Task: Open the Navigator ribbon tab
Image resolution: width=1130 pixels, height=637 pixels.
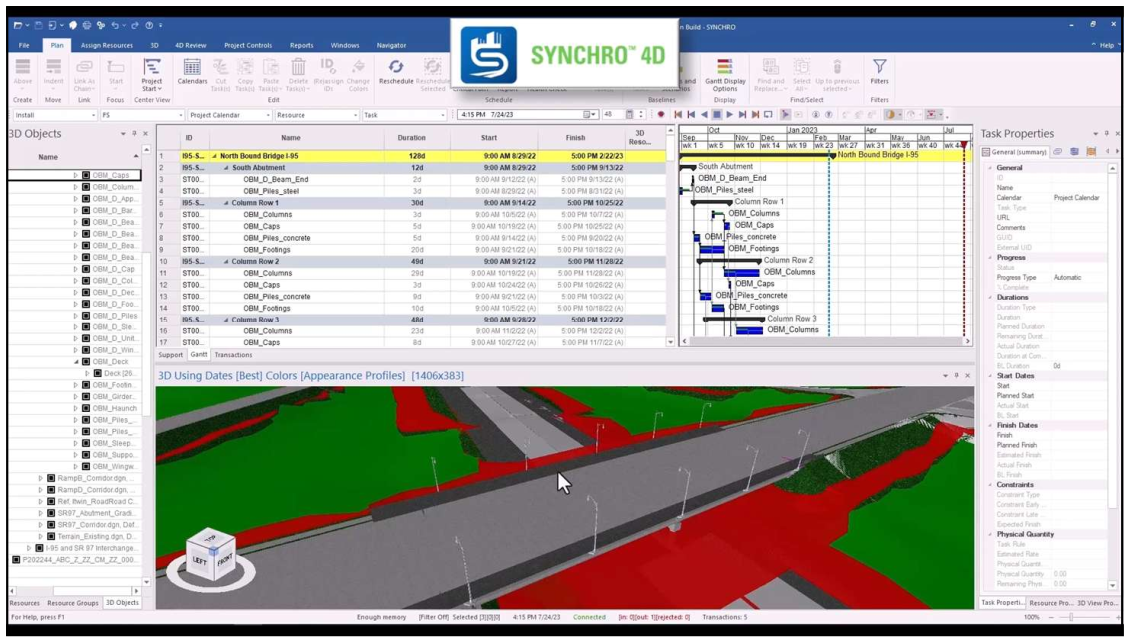Action: pyautogui.click(x=391, y=45)
